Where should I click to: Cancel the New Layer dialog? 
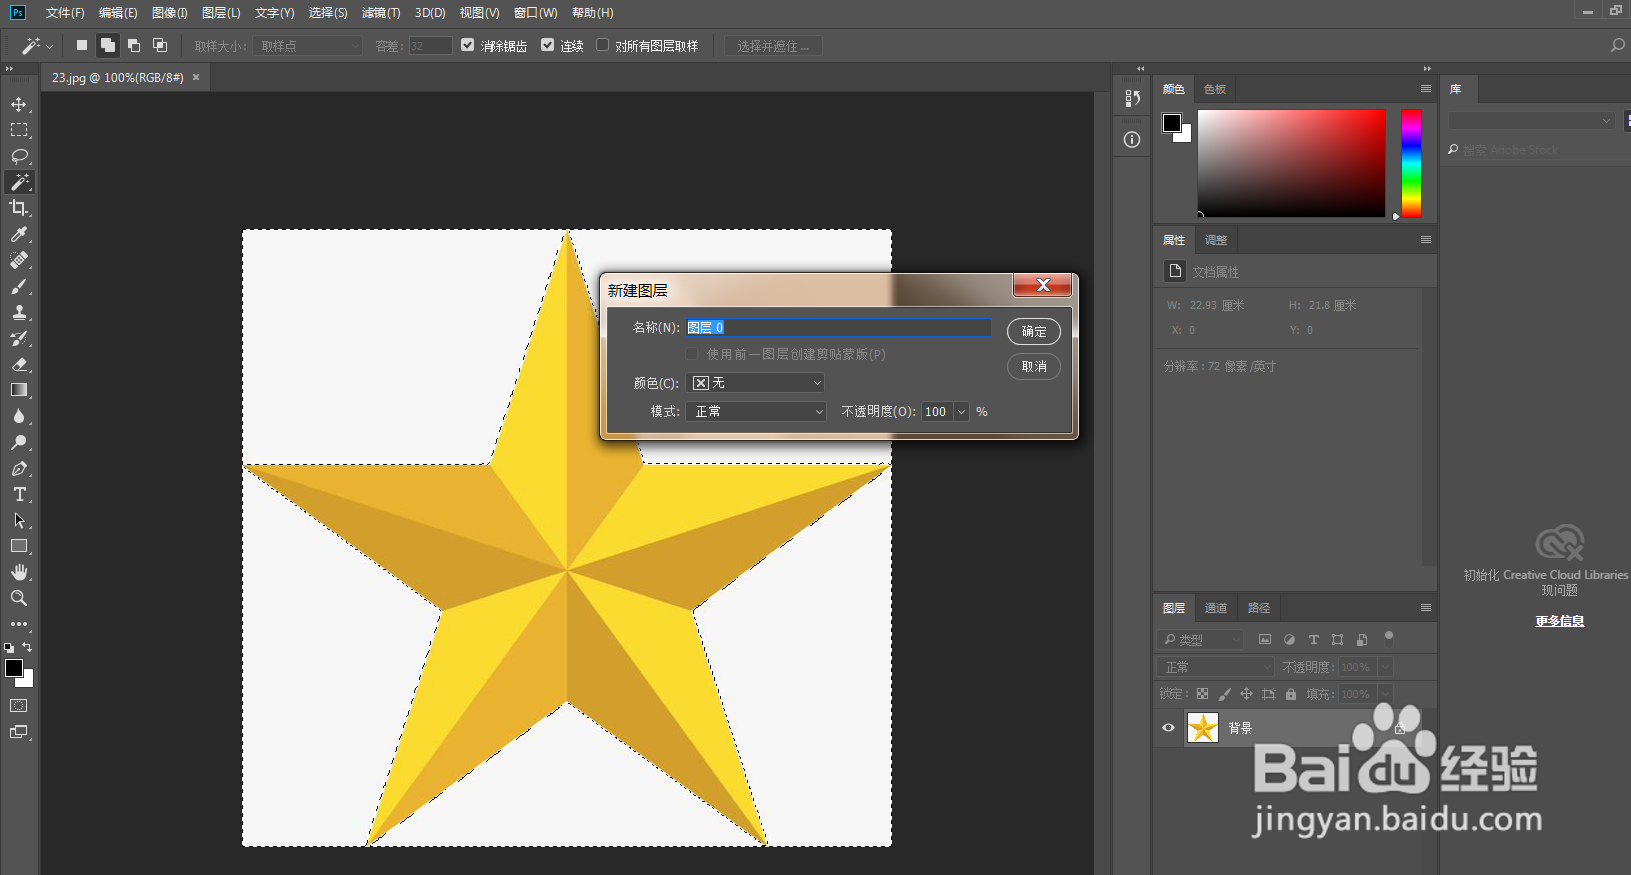pyautogui.click(x=1034, y=367)
